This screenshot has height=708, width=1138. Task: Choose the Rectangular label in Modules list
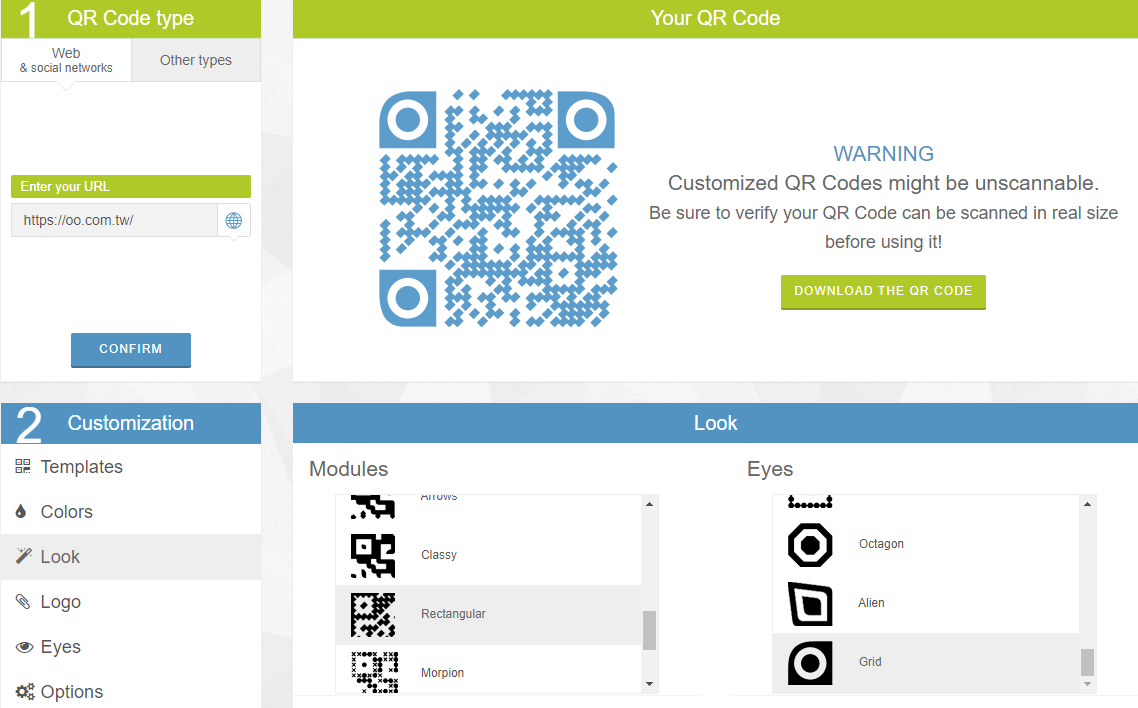(x=454, y=614)
